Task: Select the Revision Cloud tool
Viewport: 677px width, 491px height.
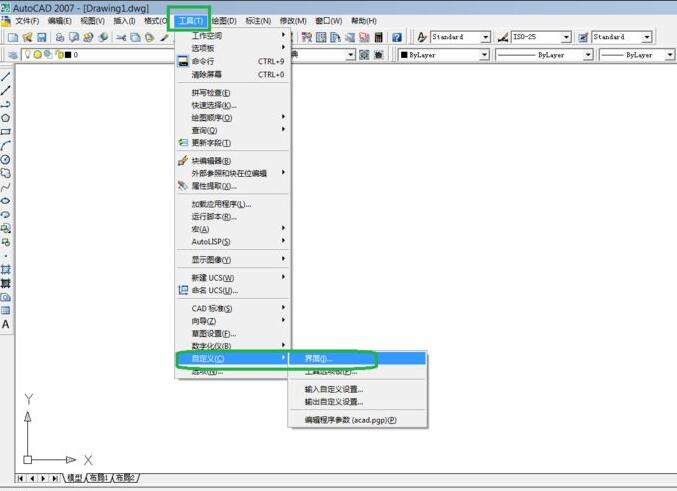Action: click(6, 174)
